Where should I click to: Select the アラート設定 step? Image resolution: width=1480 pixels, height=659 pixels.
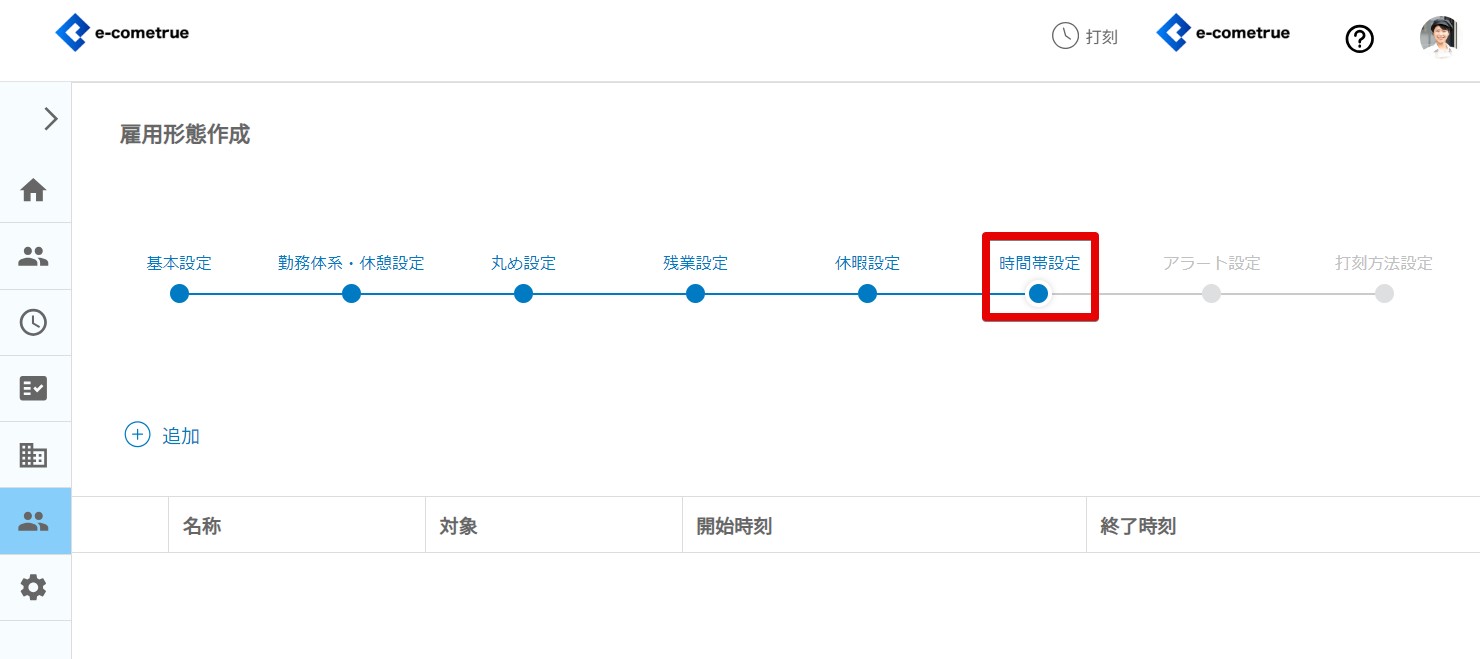click(x=1211, y=293)
